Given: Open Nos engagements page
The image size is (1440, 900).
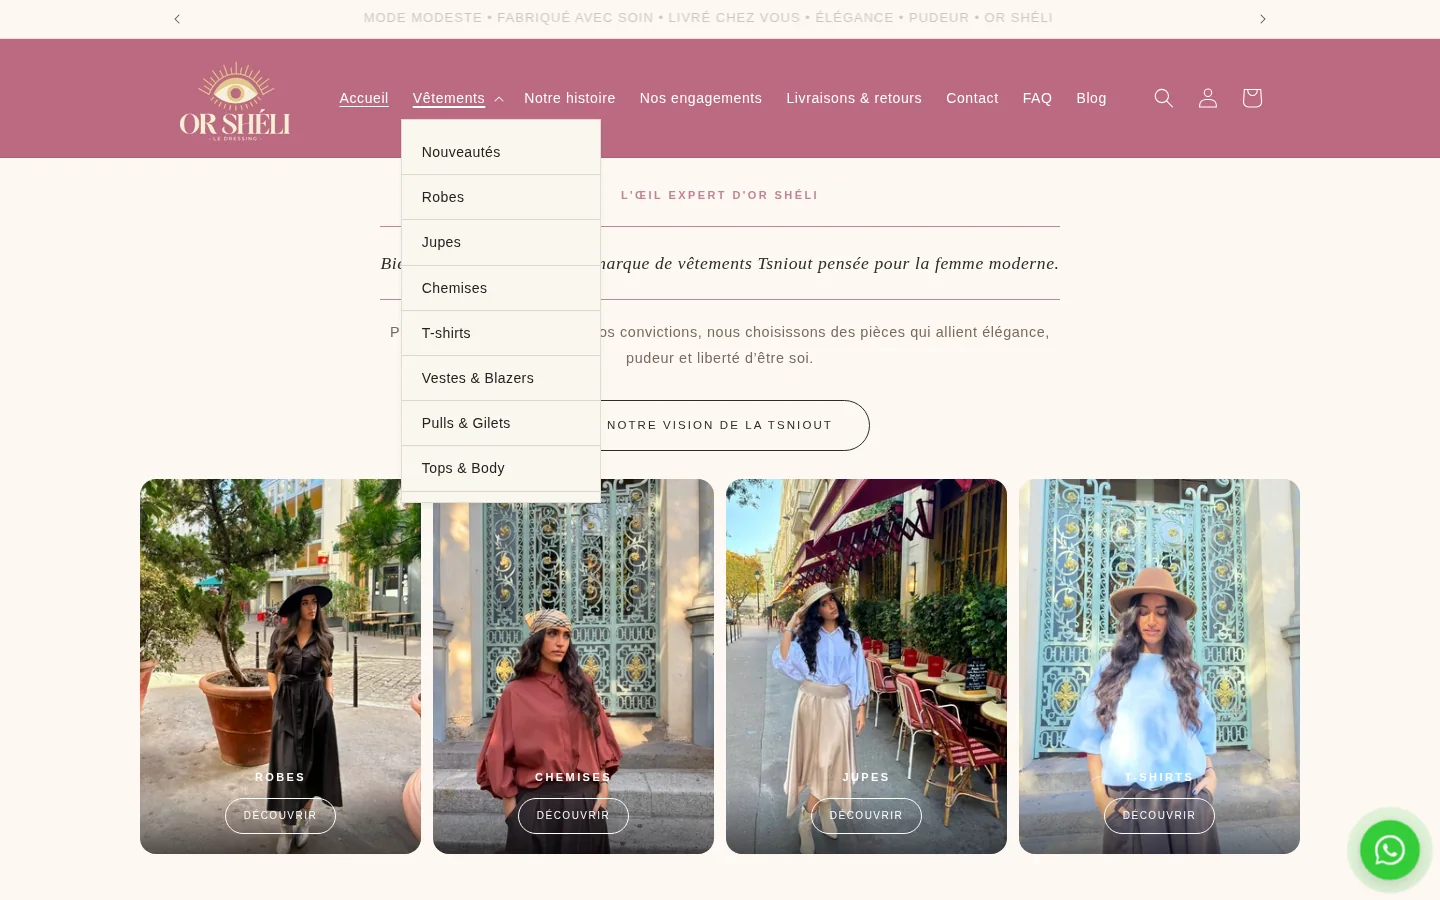Looking at the screenshot, I should point(701,98).
